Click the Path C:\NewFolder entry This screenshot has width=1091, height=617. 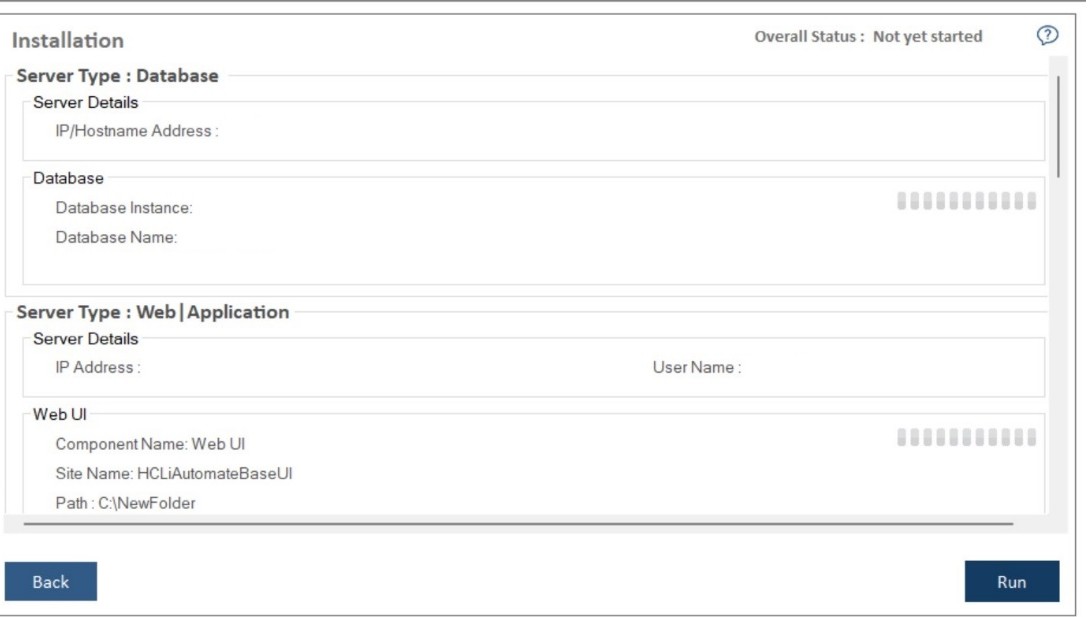[125, 503]
